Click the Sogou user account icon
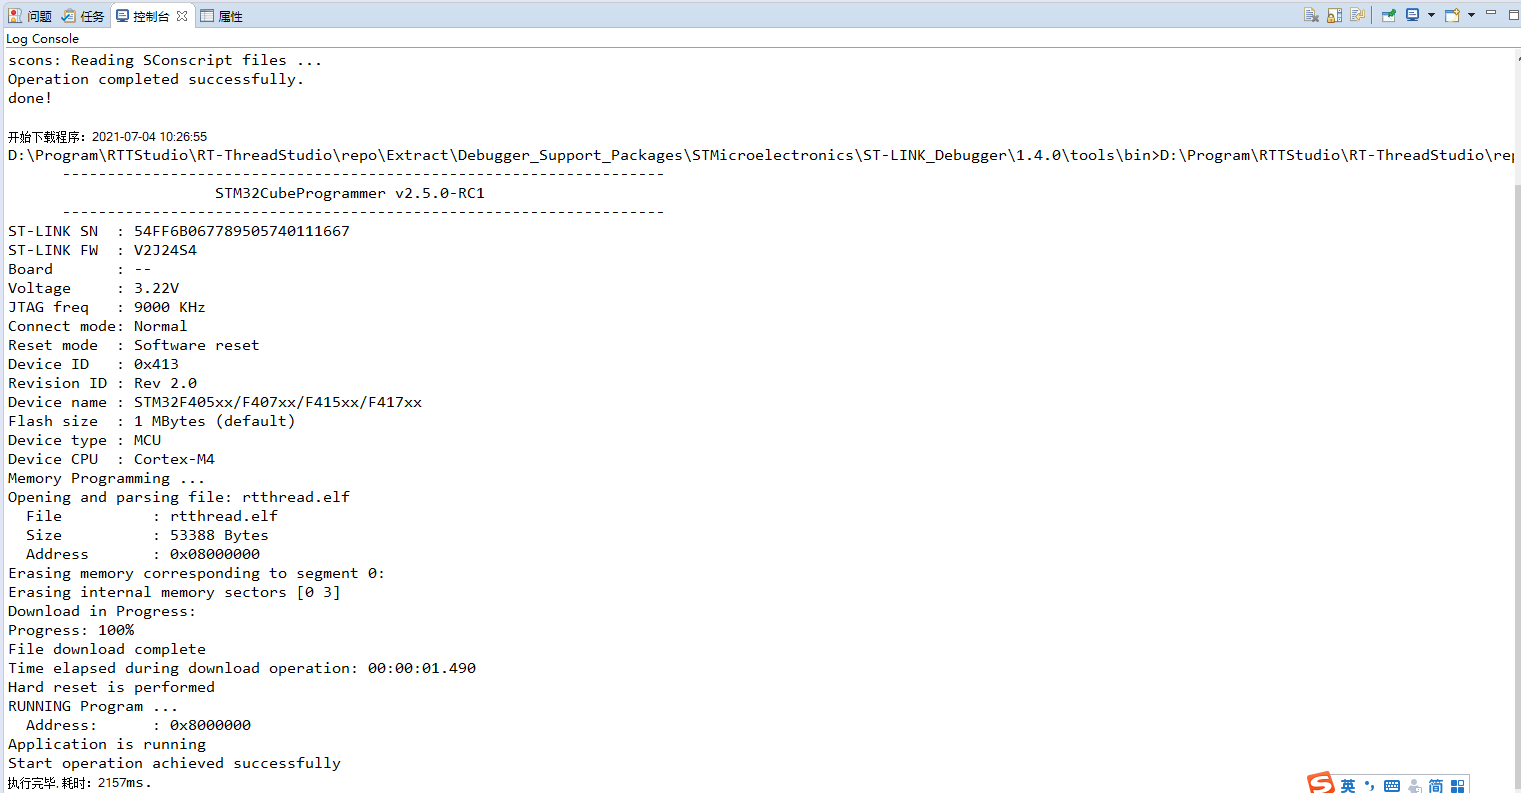Screen dimensions: 1521x793 point(1414,786)
